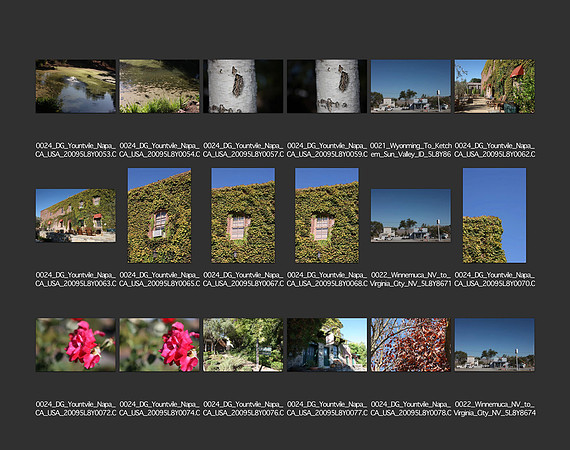Click filename text ending 20095L8Y0072.C
The image size is (570, 450).
pos(76,408)
